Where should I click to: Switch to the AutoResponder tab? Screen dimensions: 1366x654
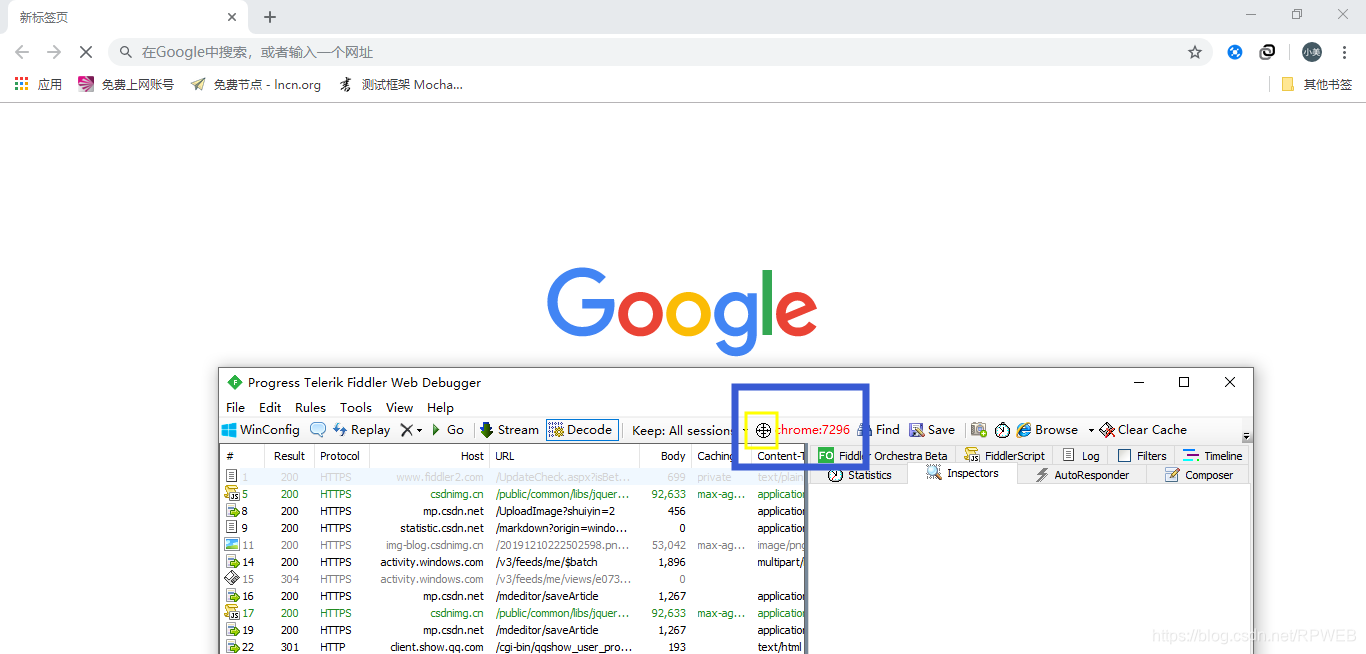pos(1082,475)
